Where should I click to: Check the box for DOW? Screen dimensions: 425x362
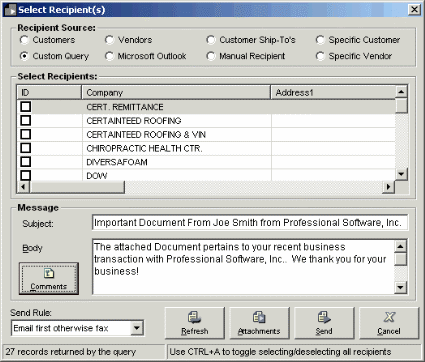[26, 175]
